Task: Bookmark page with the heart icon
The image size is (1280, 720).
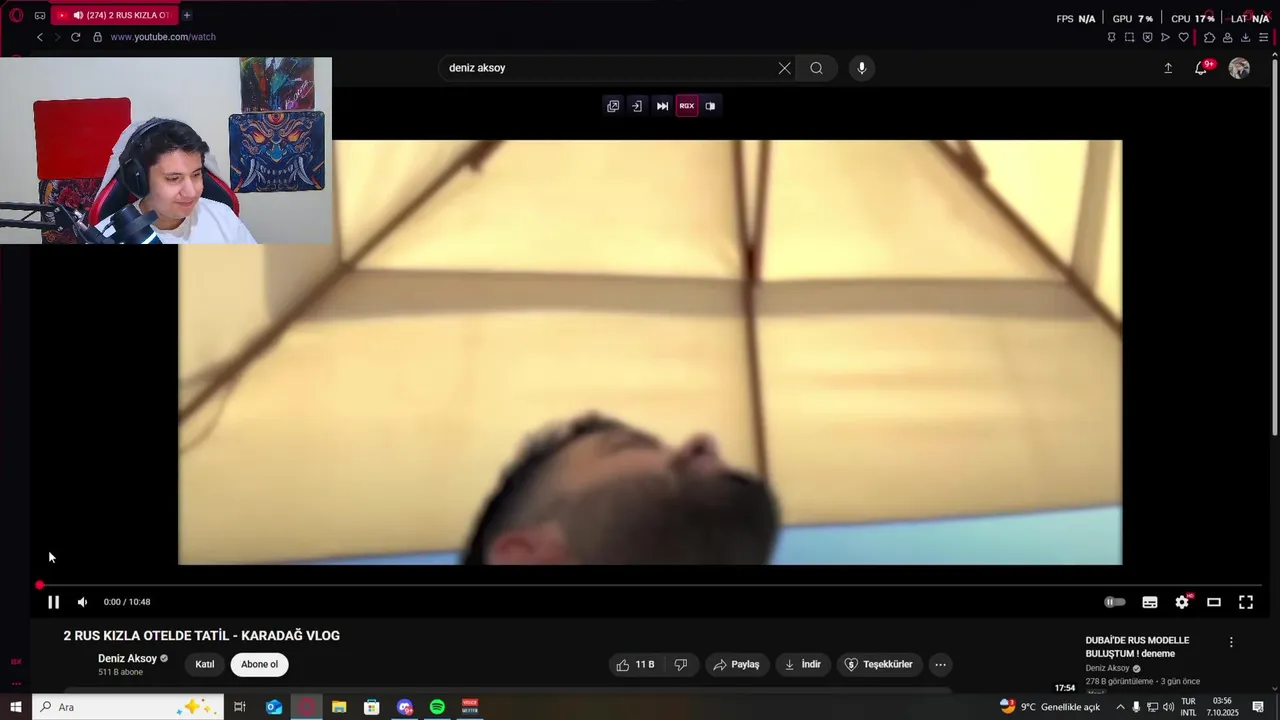Action: [x=1183, y=37]
